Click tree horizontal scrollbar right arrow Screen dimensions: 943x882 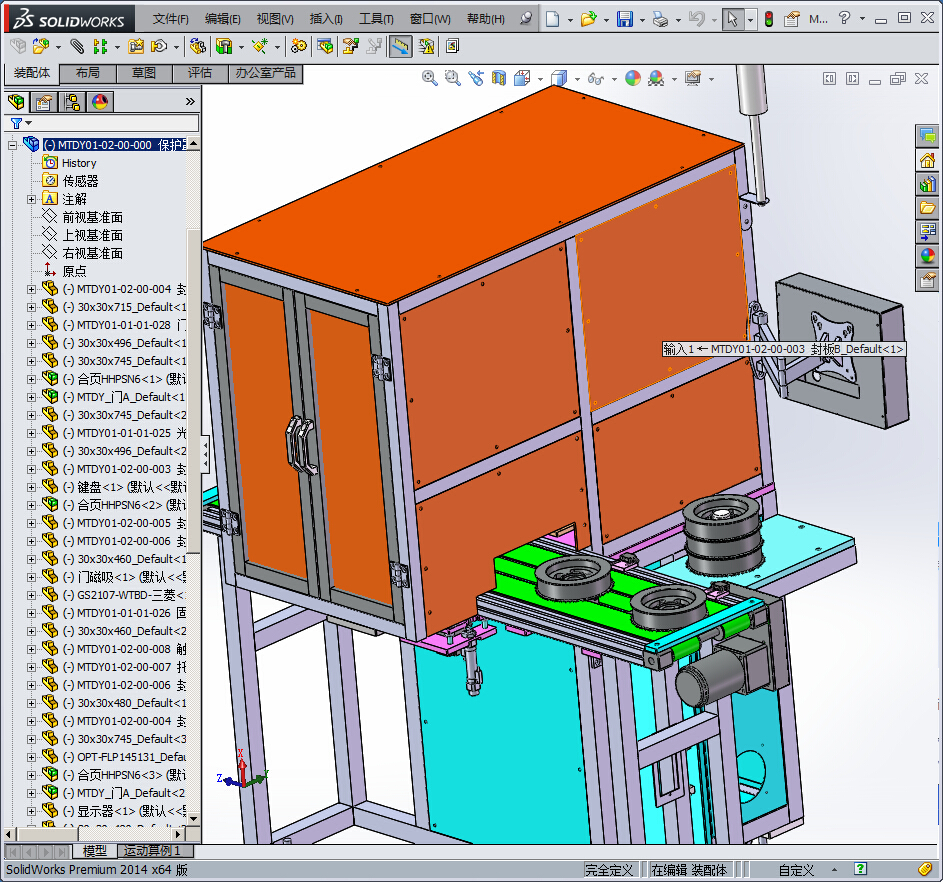coord(178,834)
